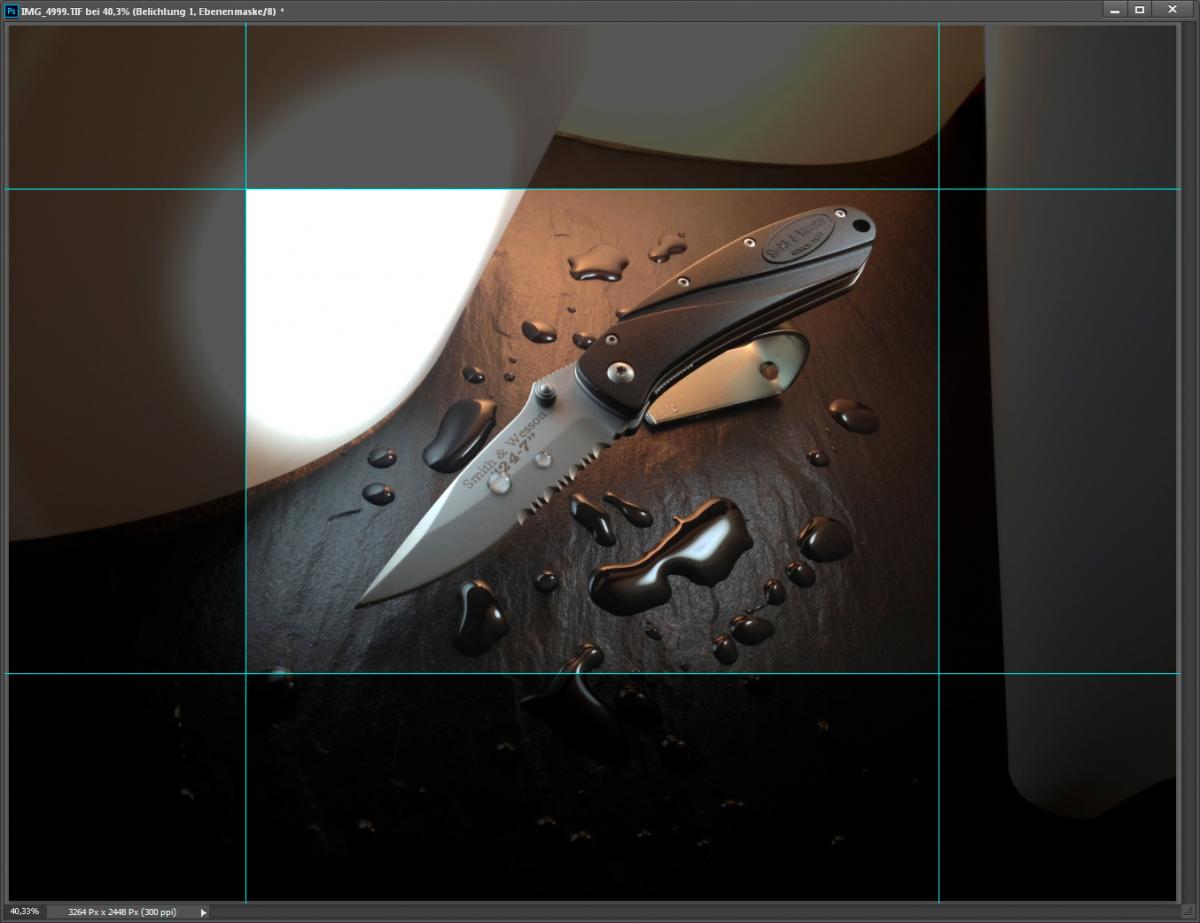Minimize the document window
This screenshot has width=1200, height=923.
tap(1116, 10)
